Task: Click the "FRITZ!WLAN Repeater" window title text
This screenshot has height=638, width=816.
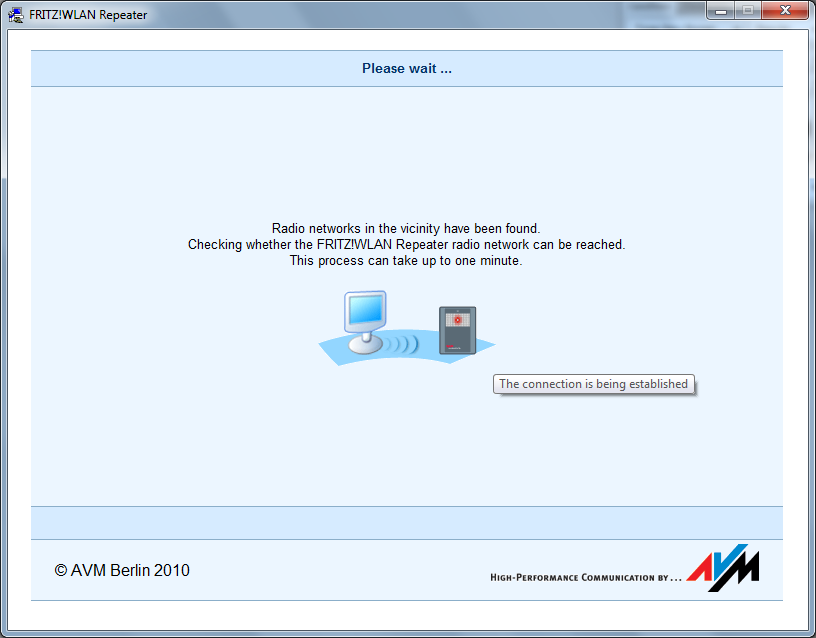Action: [88, 15]
